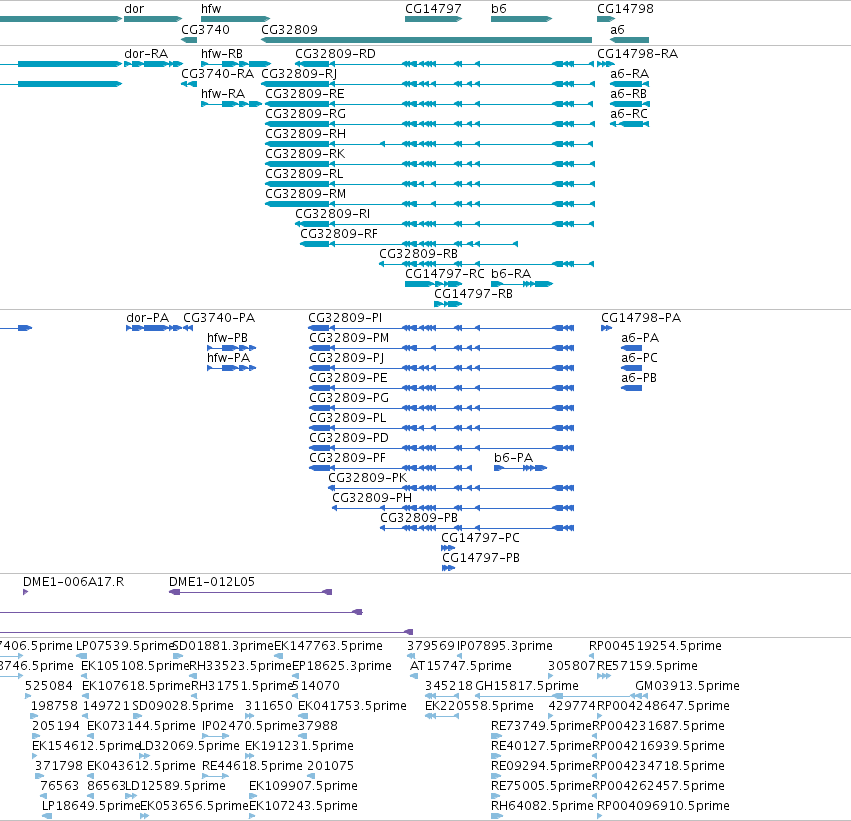Select protein CG32809-PL
851x821 pixels.
(348, 418)
